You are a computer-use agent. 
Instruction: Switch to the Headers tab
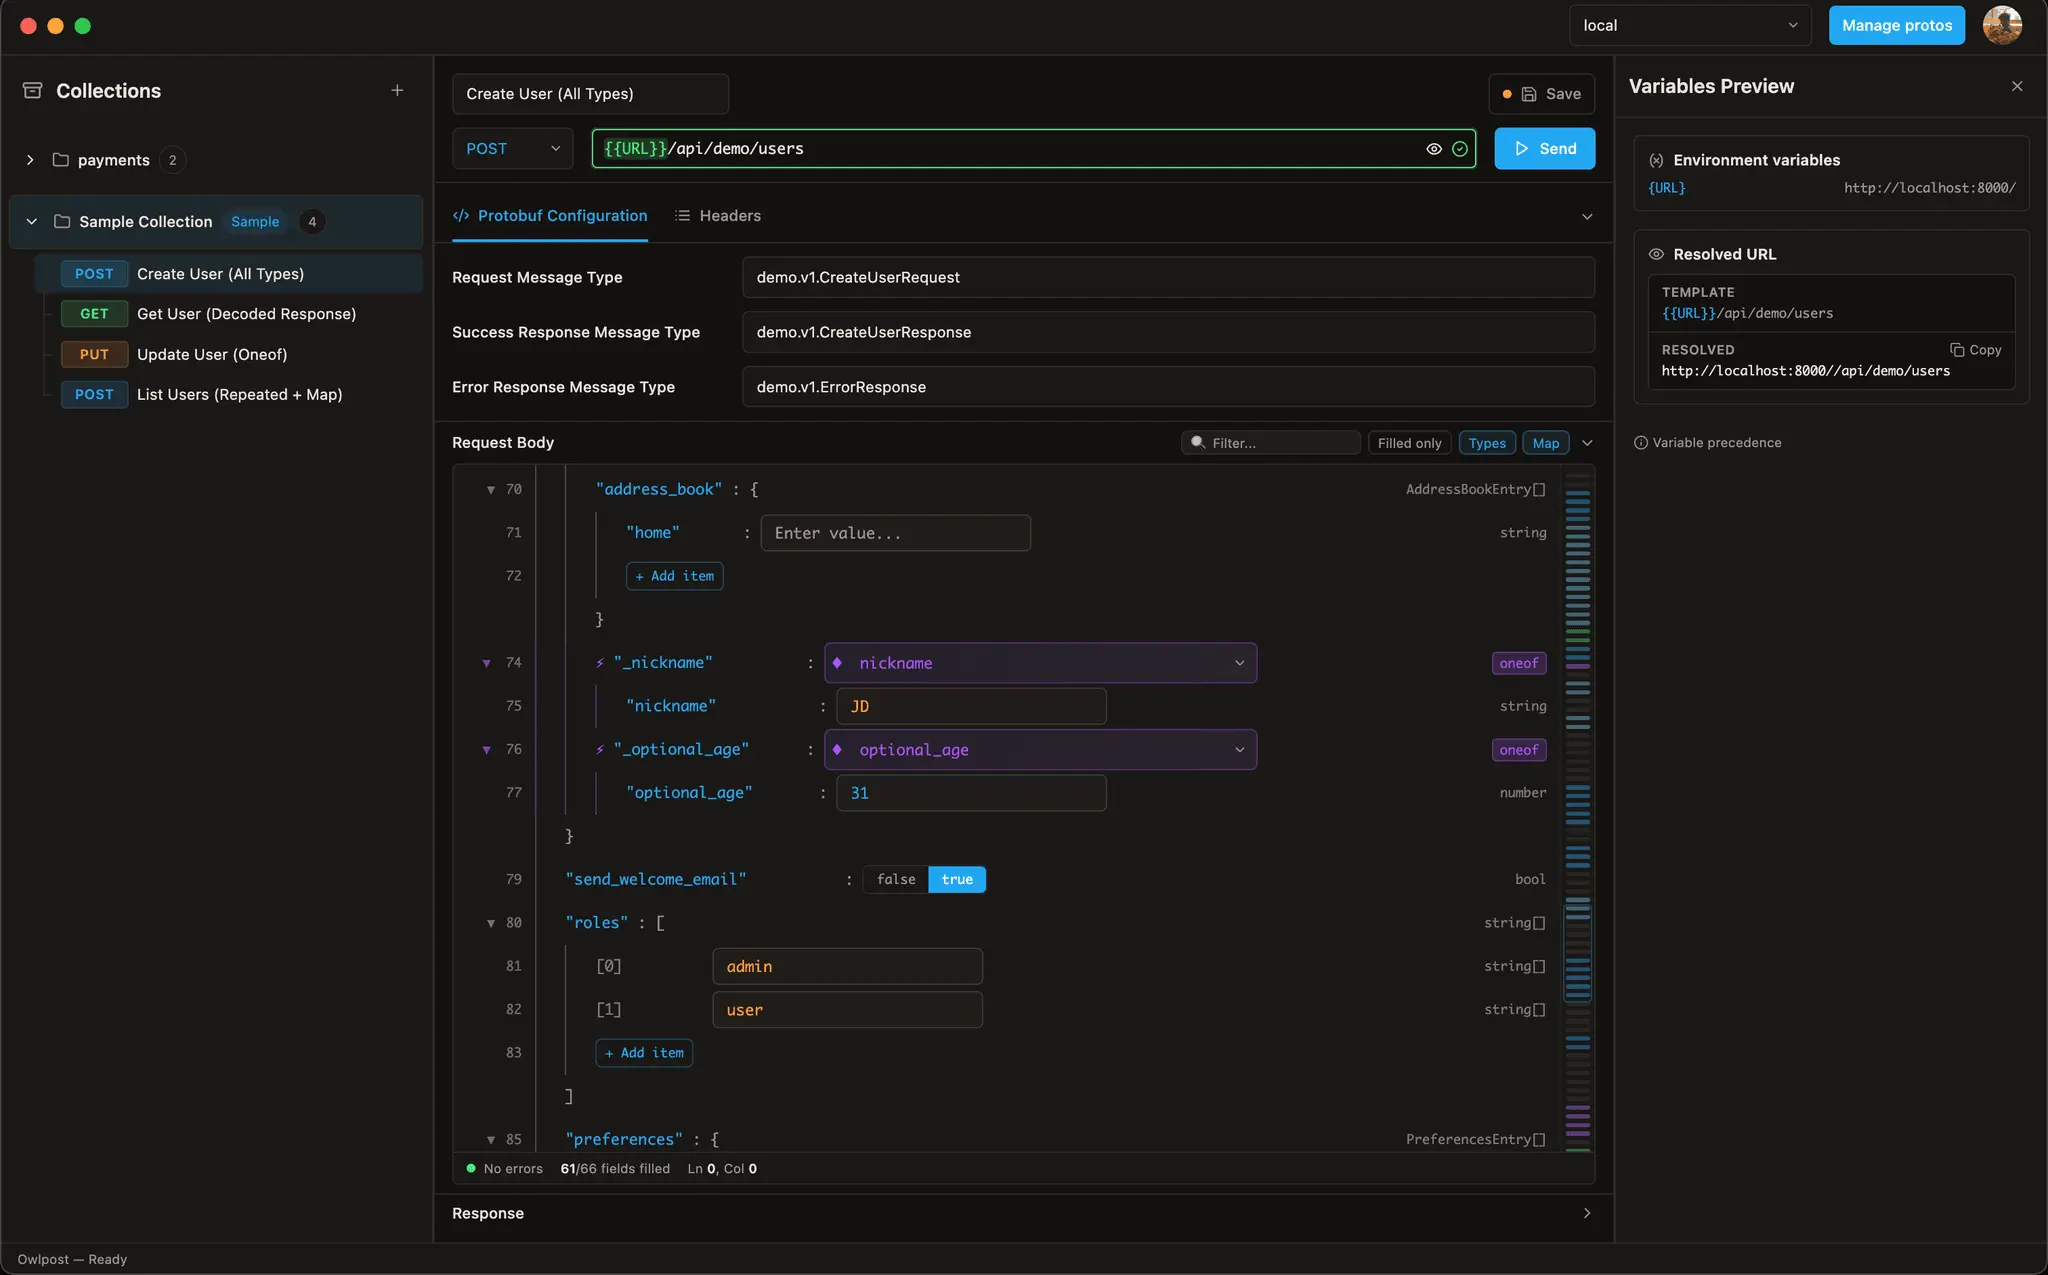[718, 216]
